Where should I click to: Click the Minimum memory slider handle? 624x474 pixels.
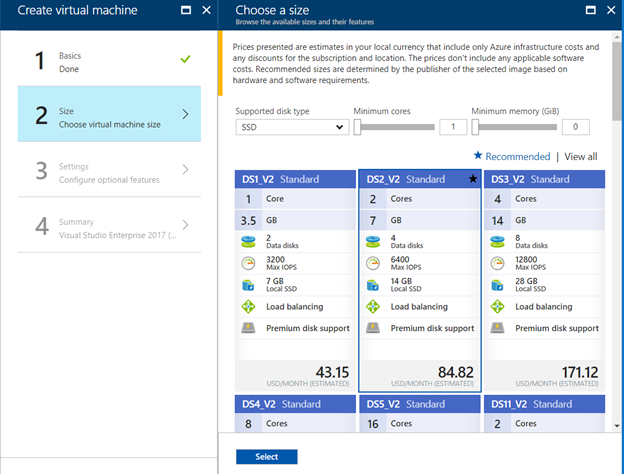(477, 127)
